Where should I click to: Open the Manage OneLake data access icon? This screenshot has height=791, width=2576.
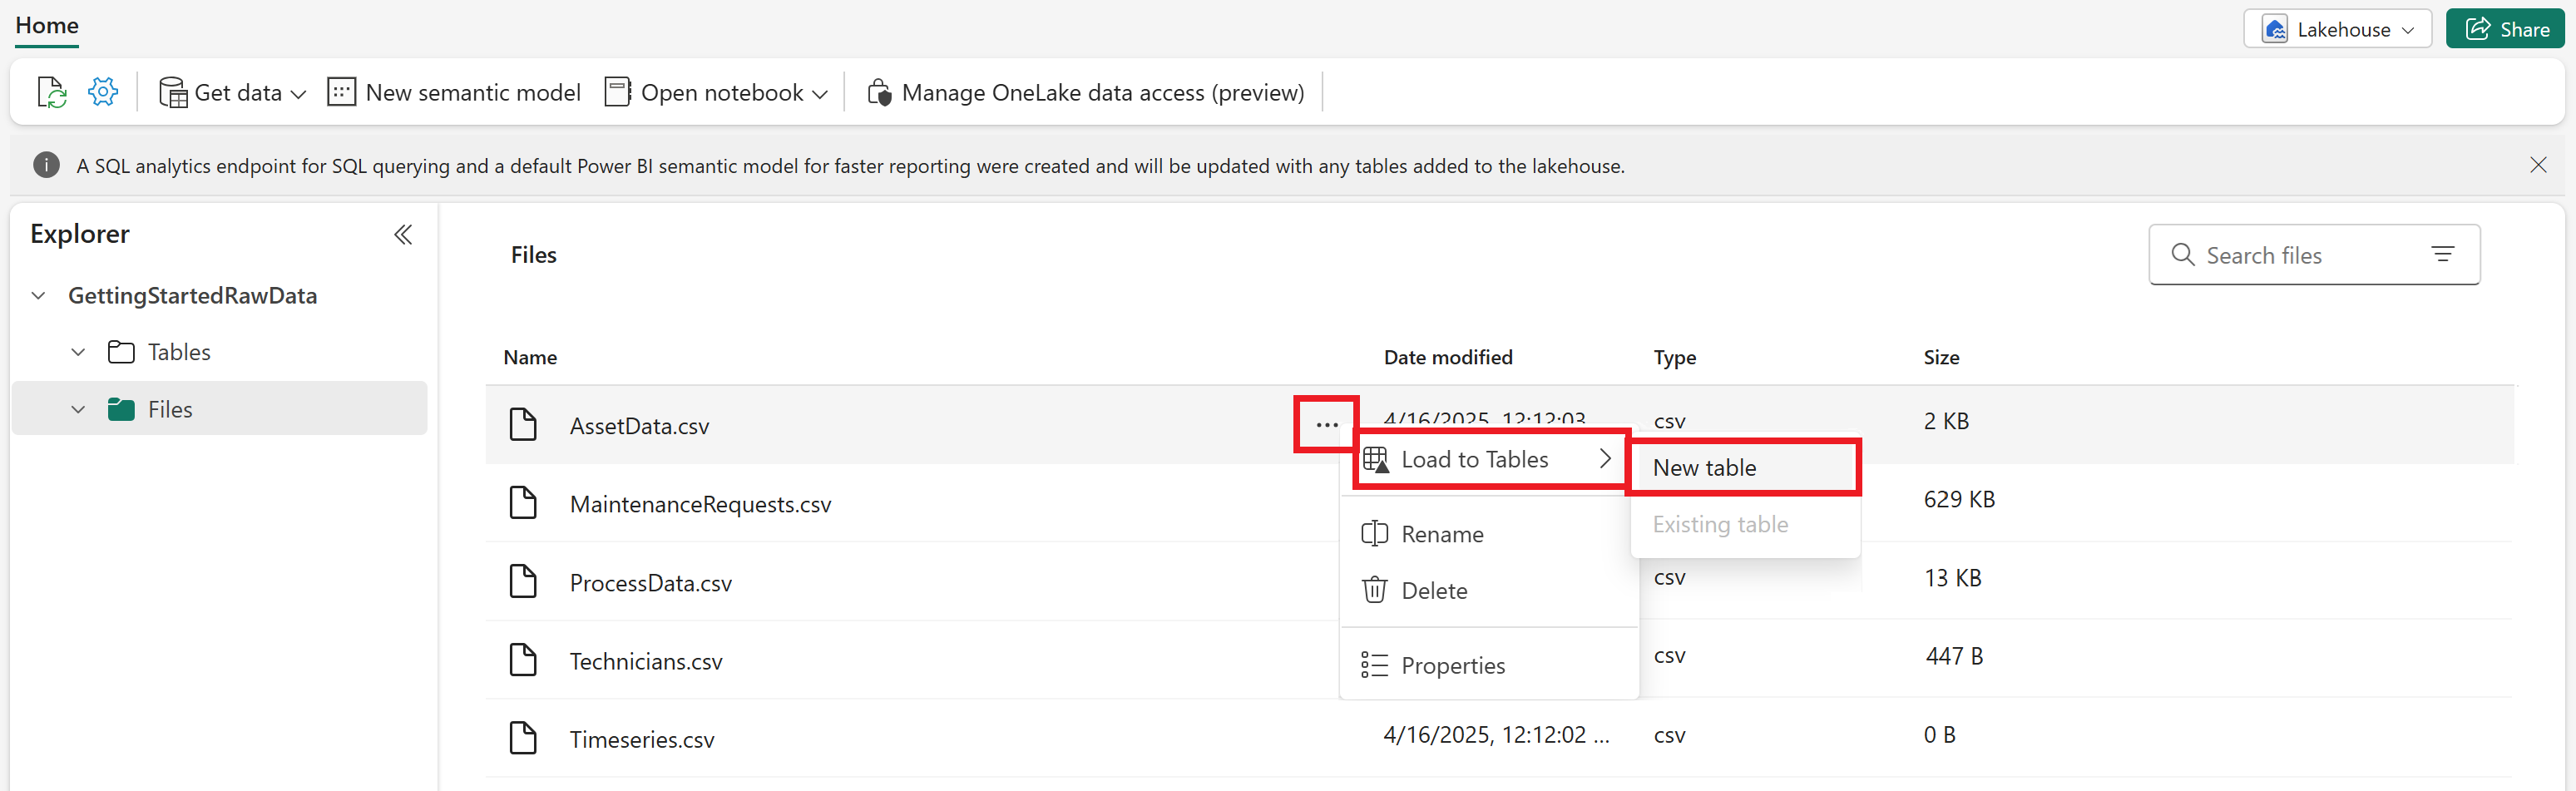[880, 91]
